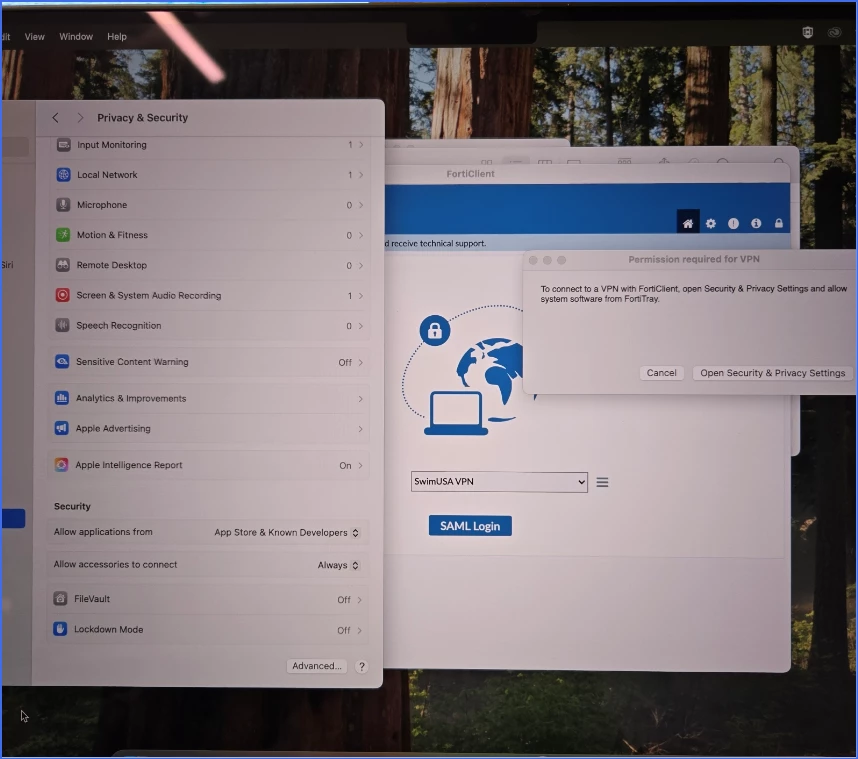Click the Motion & Fitness icon
This screenshot has width=858, height=759.
63,235
